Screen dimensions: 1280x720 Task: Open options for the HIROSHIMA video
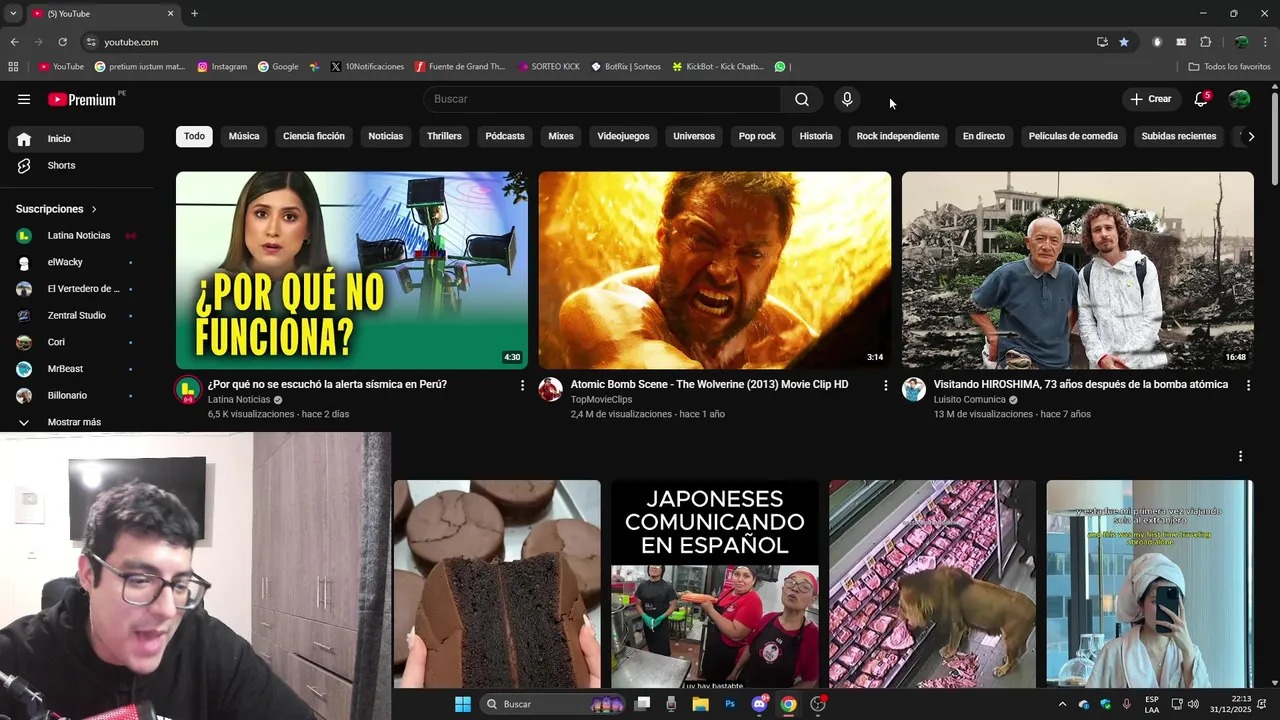pyautogui.click(x=1248, y=385)
